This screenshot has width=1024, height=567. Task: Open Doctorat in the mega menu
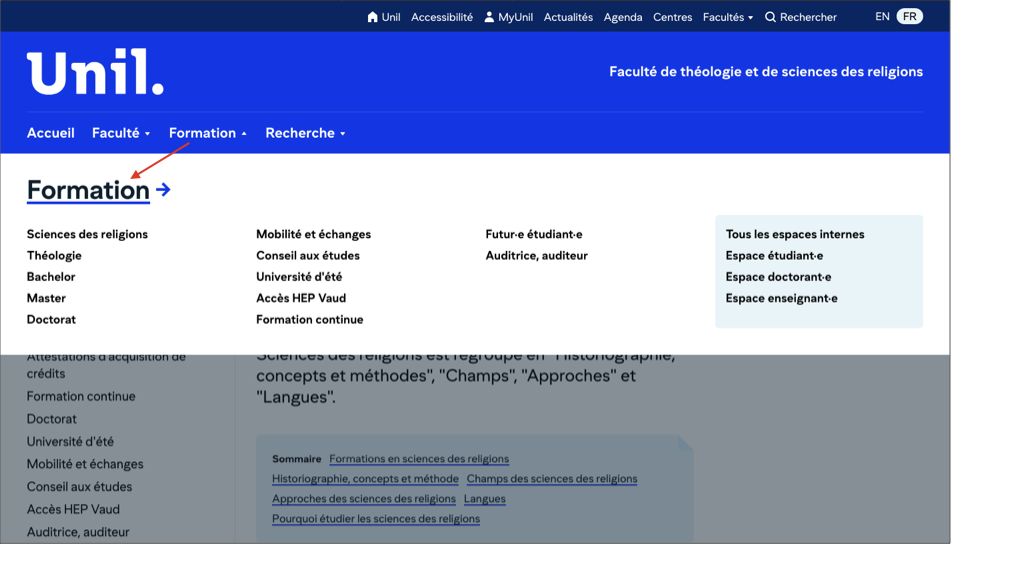coord(51,319)
